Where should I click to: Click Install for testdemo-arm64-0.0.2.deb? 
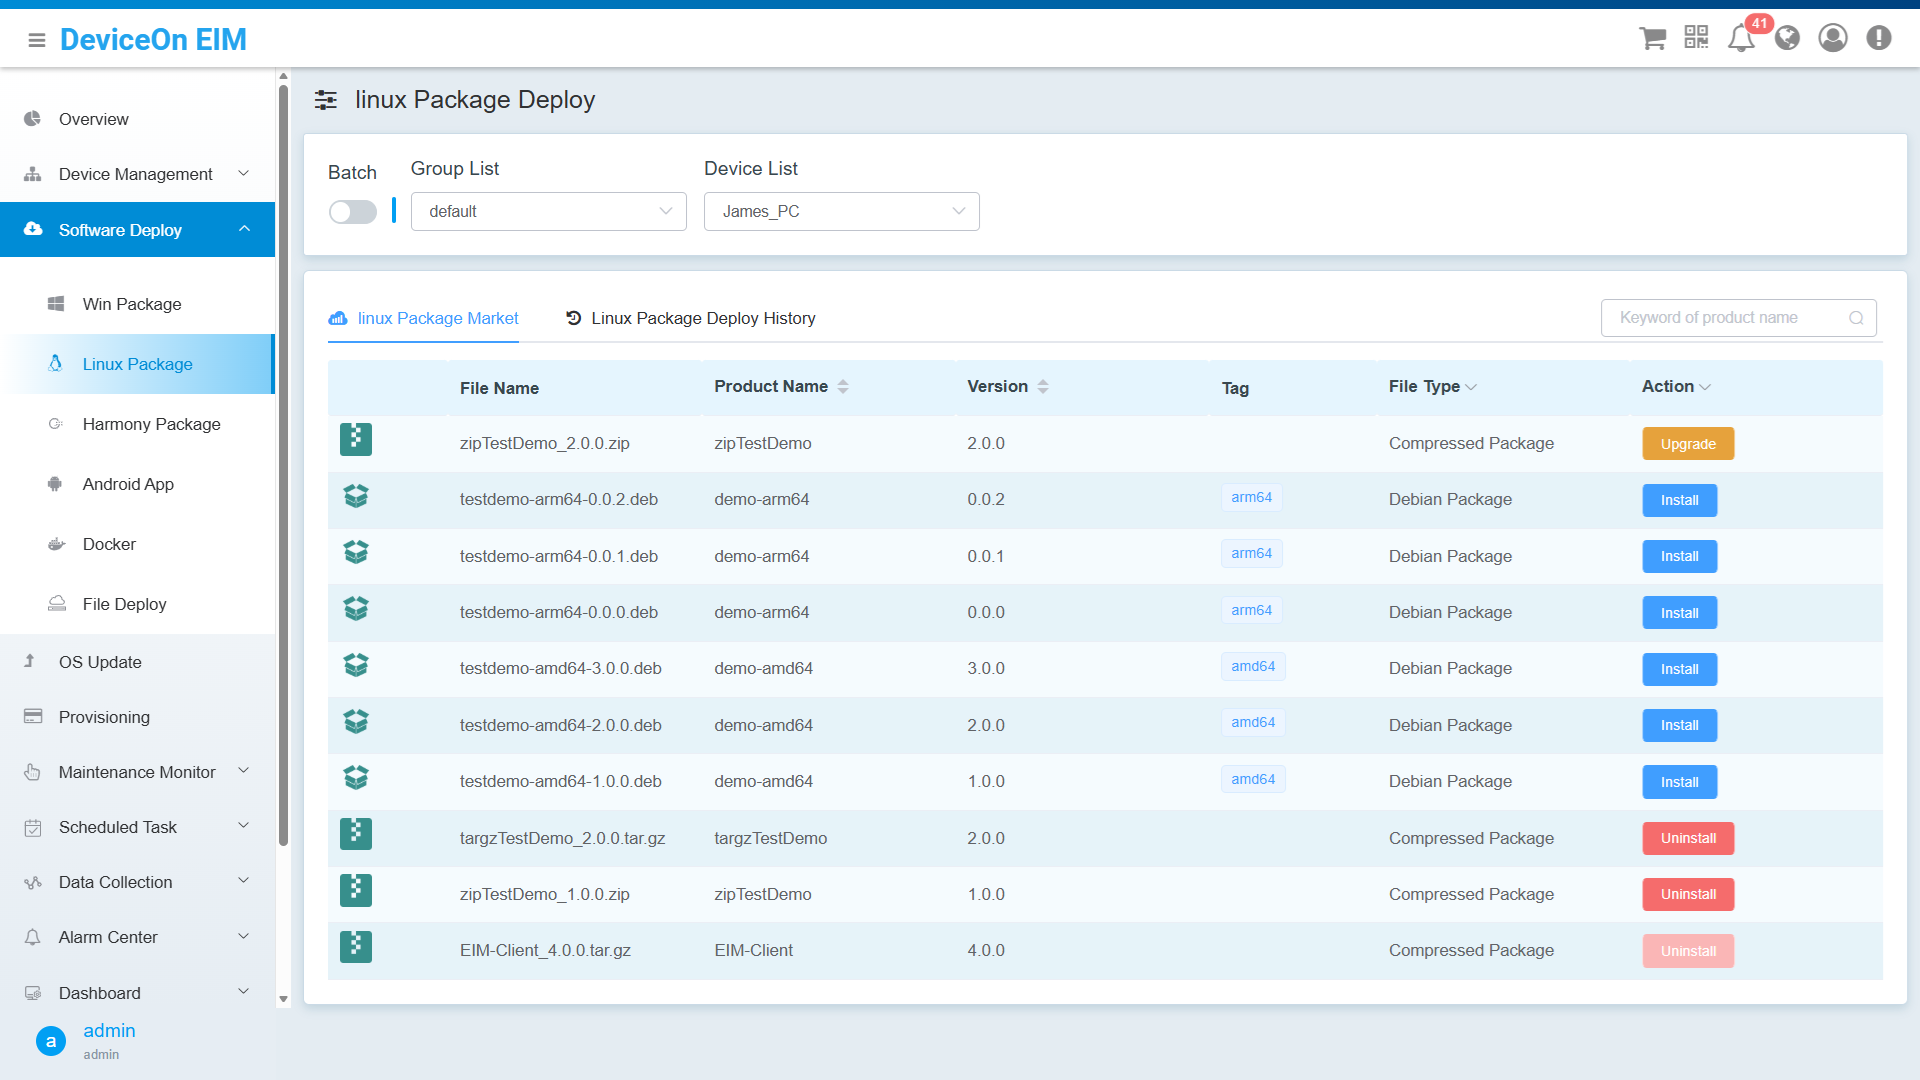pos(1678,500)
